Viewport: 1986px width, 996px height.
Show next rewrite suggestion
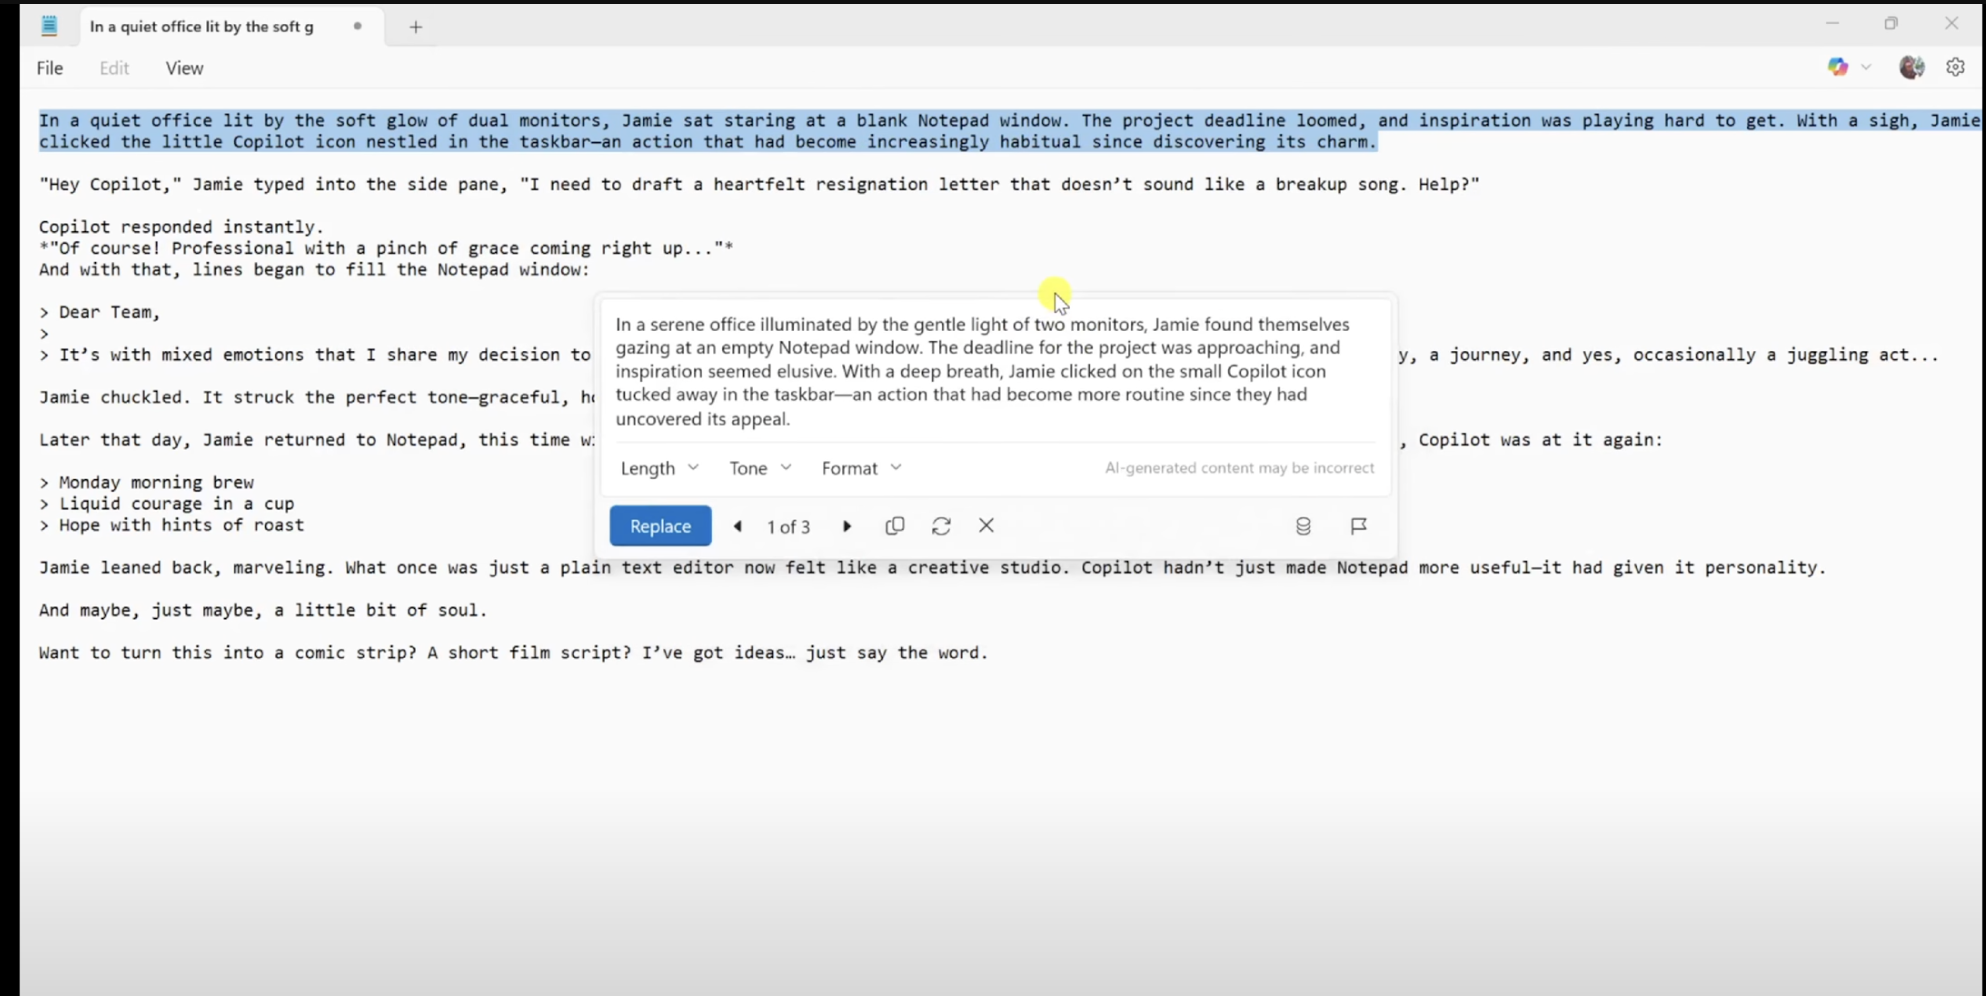click(847, 526)
